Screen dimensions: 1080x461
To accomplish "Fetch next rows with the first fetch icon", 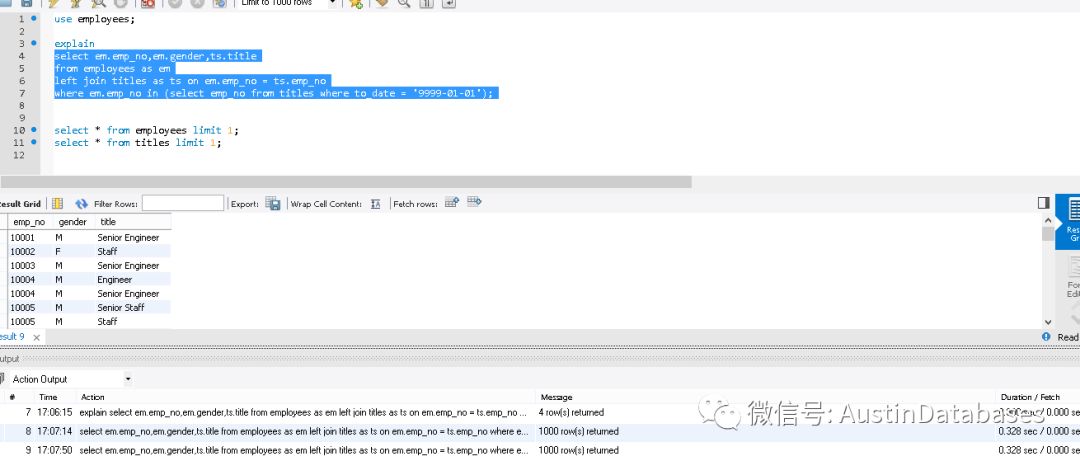I will click(452, 202).
